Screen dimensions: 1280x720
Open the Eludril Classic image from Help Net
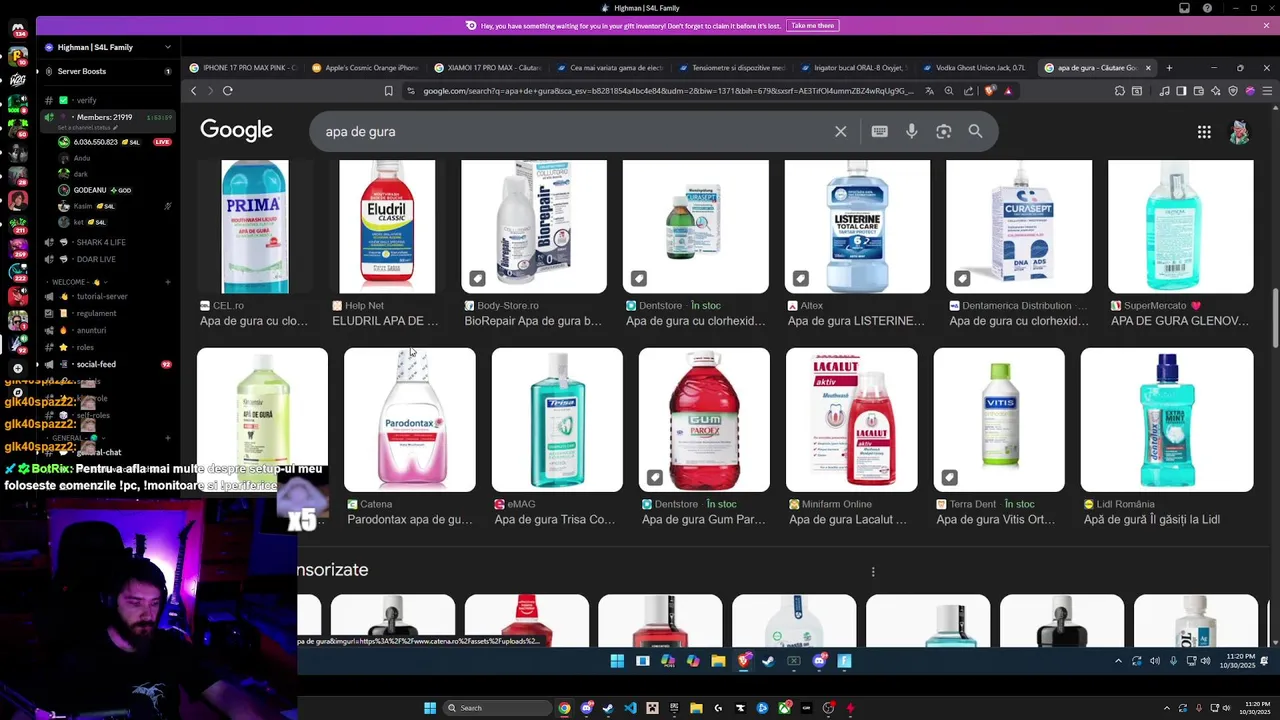point(387,227)
